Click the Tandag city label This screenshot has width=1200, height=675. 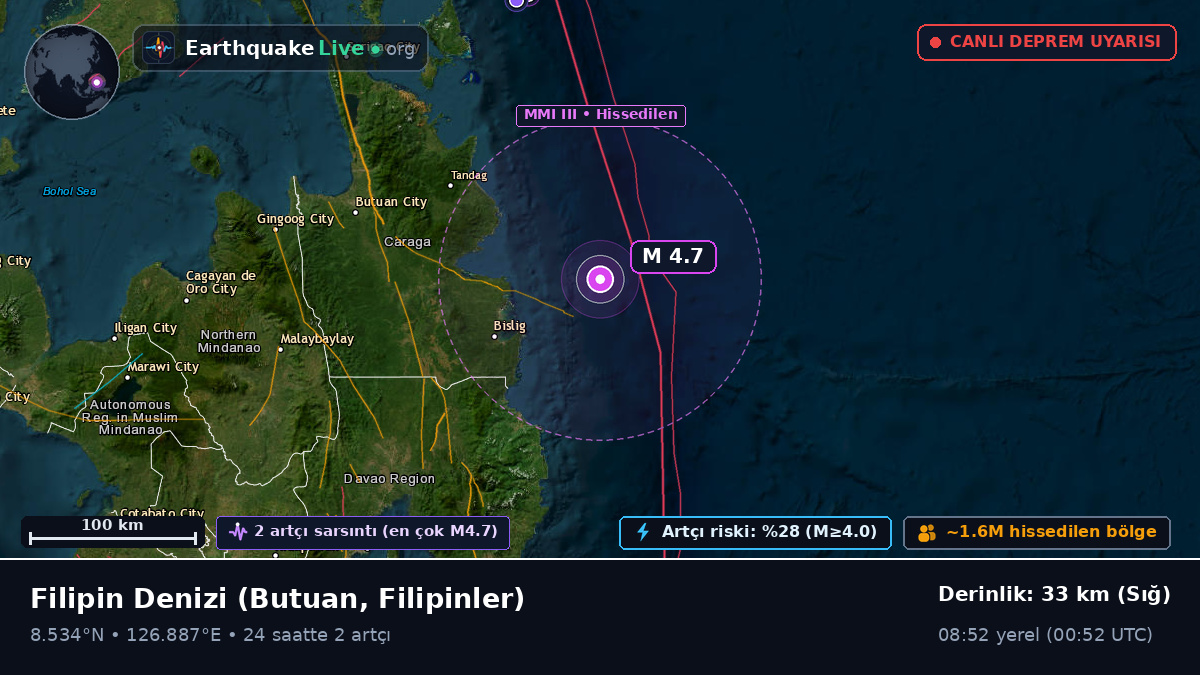pyautogui.click(x=468, y=176)
